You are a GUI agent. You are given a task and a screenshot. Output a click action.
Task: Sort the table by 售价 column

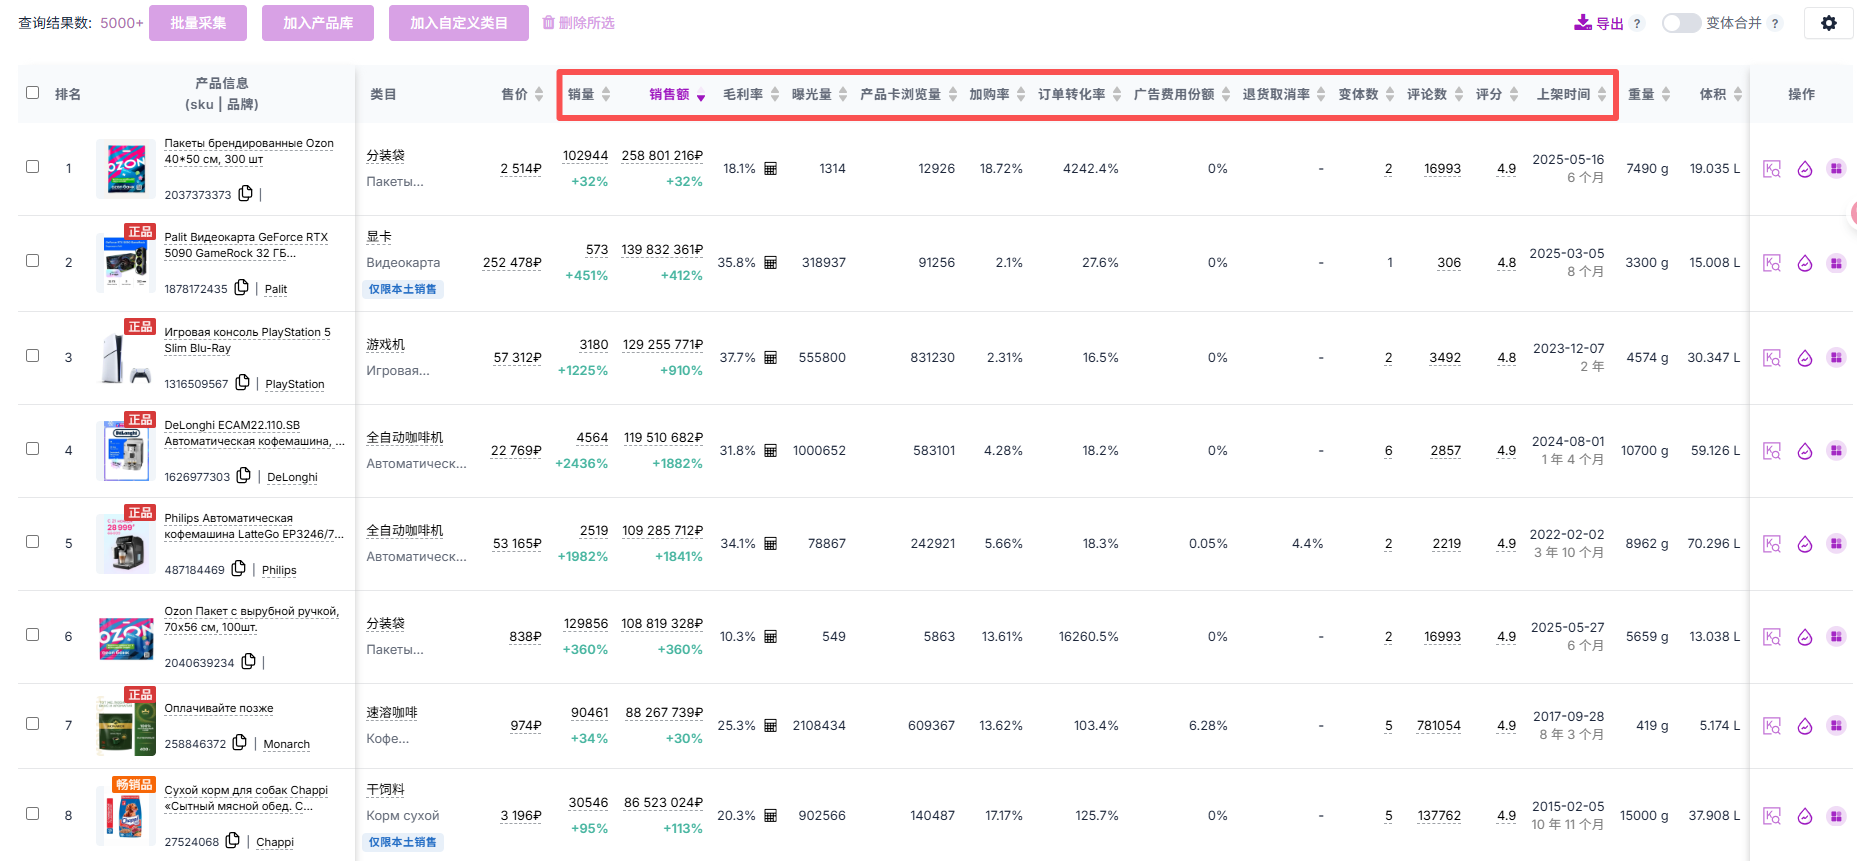(x=522, y=94)
